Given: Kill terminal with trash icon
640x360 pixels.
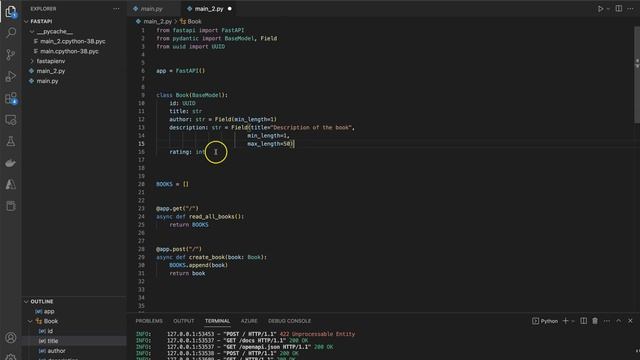Looking at the screenshot, I should pyautogui.click(x=595, y=321).
